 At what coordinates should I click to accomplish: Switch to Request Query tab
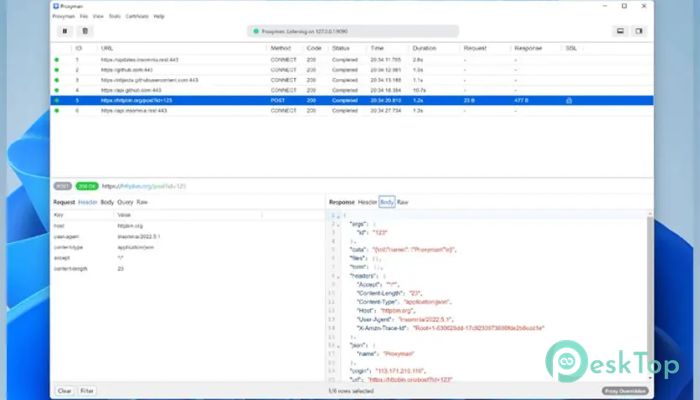125,202
